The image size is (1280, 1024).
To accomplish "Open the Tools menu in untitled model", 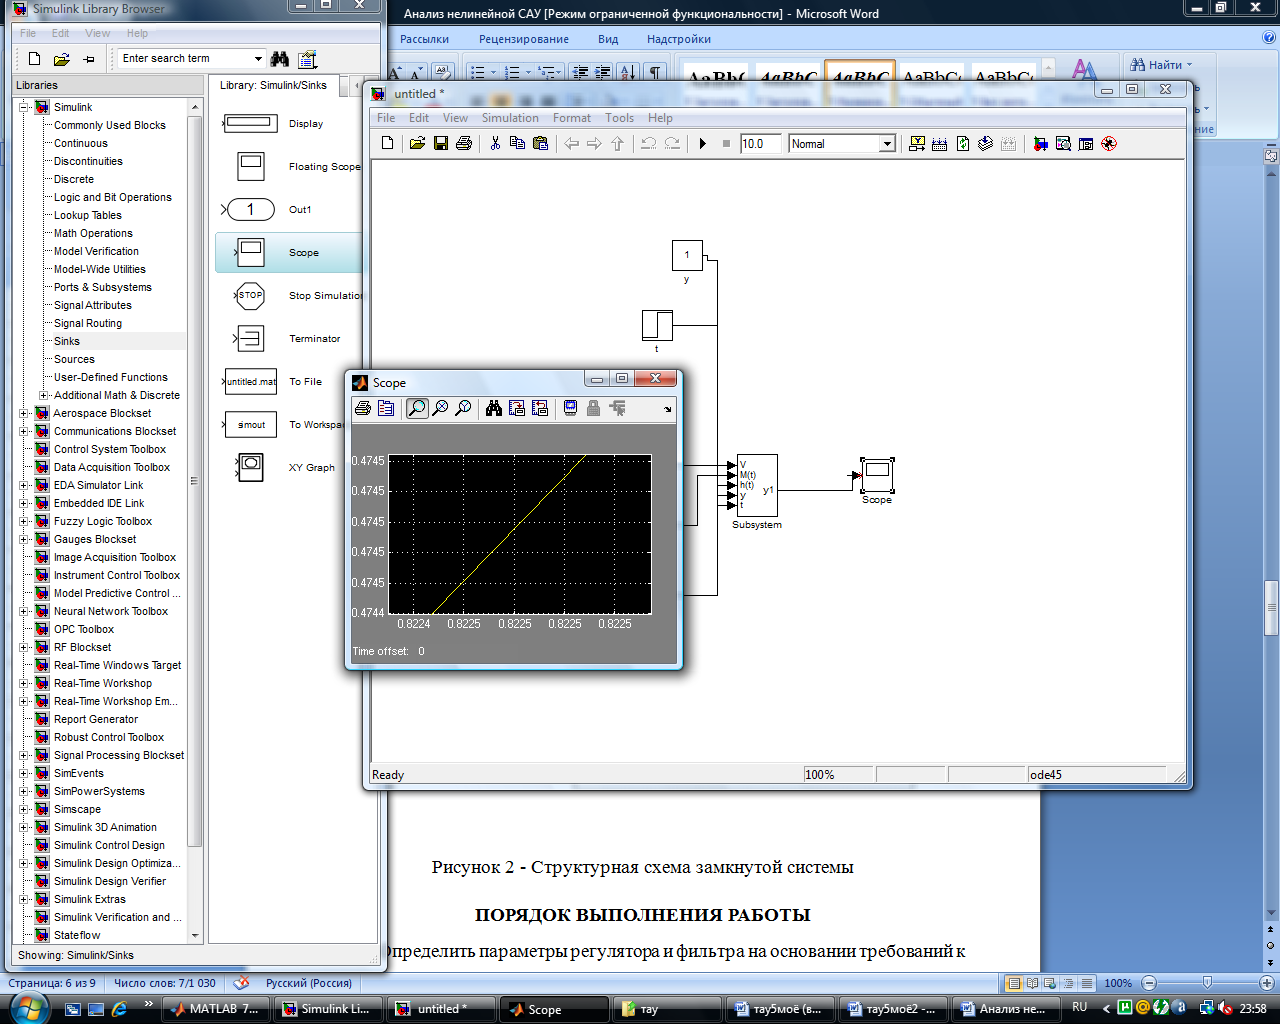I will coord(620,118).
